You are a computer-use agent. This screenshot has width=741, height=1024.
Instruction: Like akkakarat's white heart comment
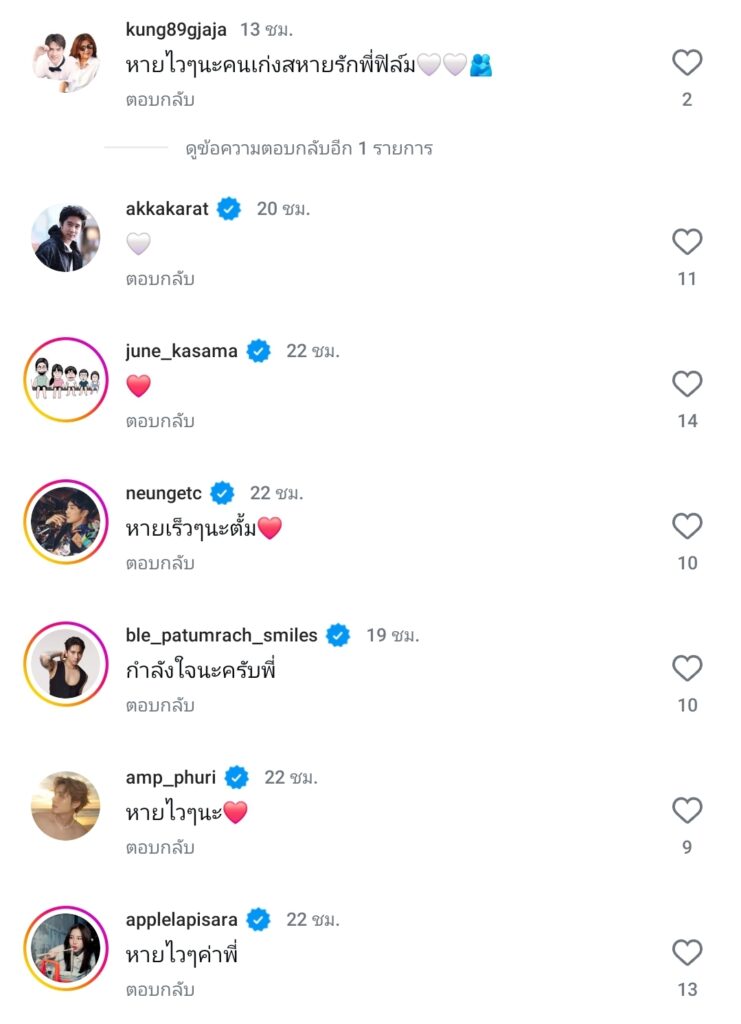687,242
